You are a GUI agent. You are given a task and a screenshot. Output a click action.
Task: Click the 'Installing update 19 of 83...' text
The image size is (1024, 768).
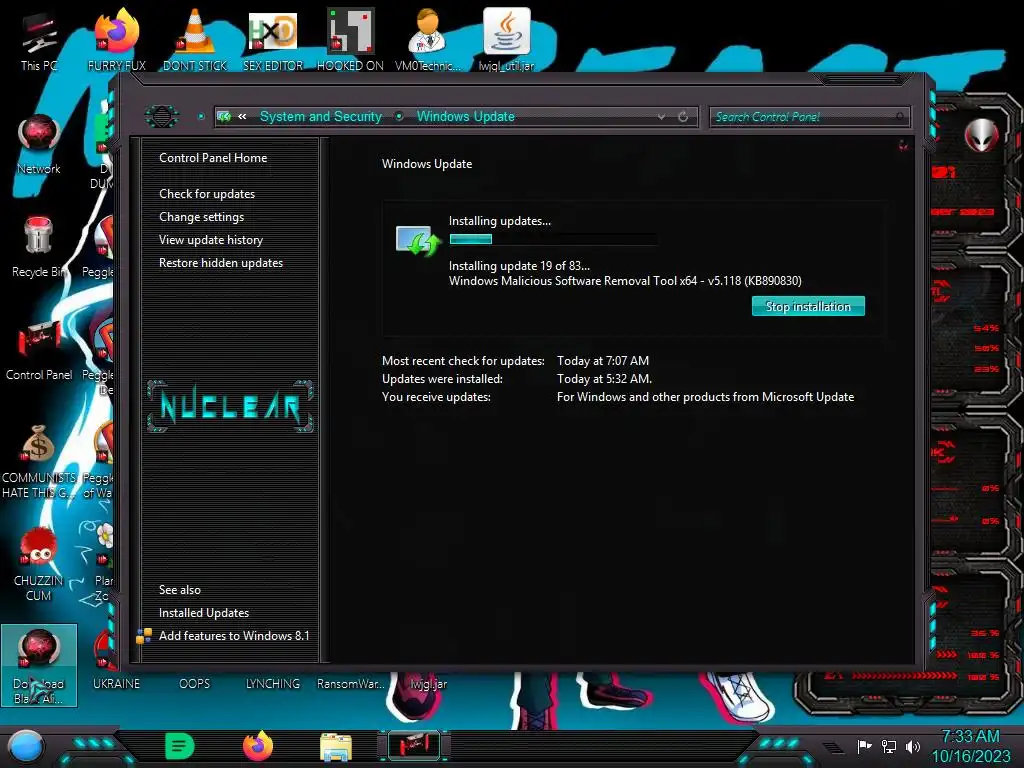pyautogui.click(x=519, y=266)
